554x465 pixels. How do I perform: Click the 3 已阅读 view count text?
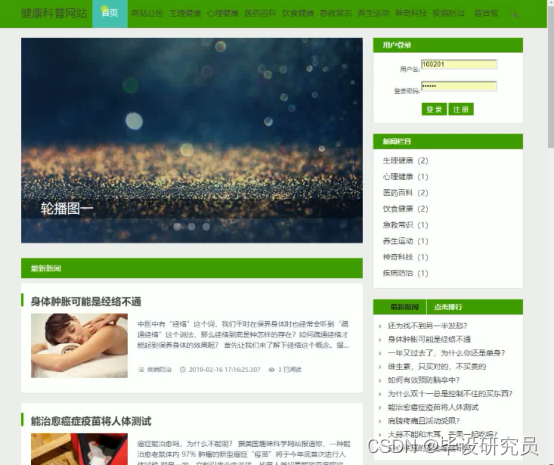[290, 370]
